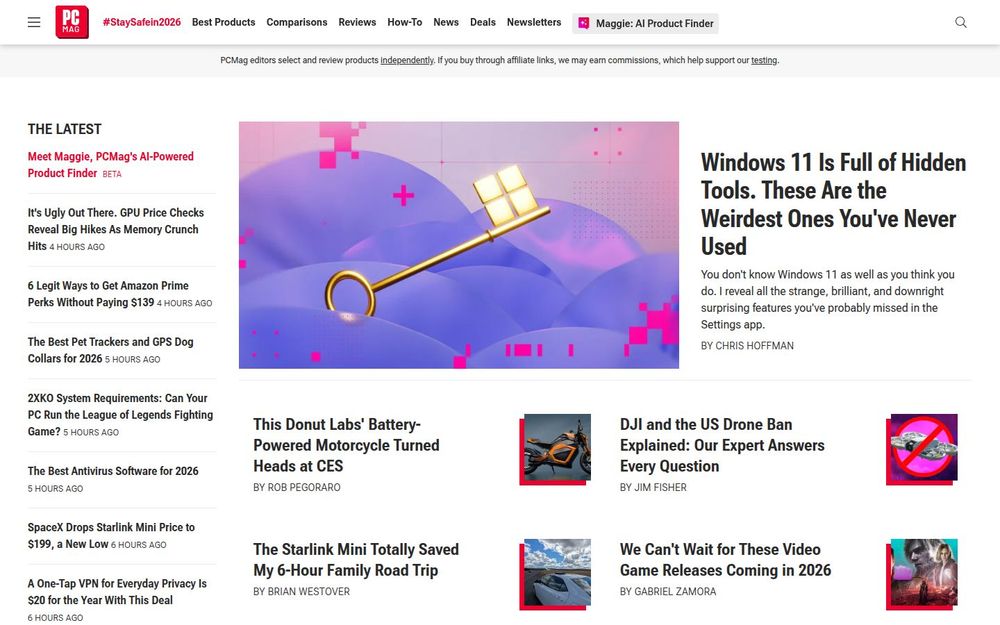1000x625 pixels.
Task: Open the Best Products menu
Action: point(223,22)
